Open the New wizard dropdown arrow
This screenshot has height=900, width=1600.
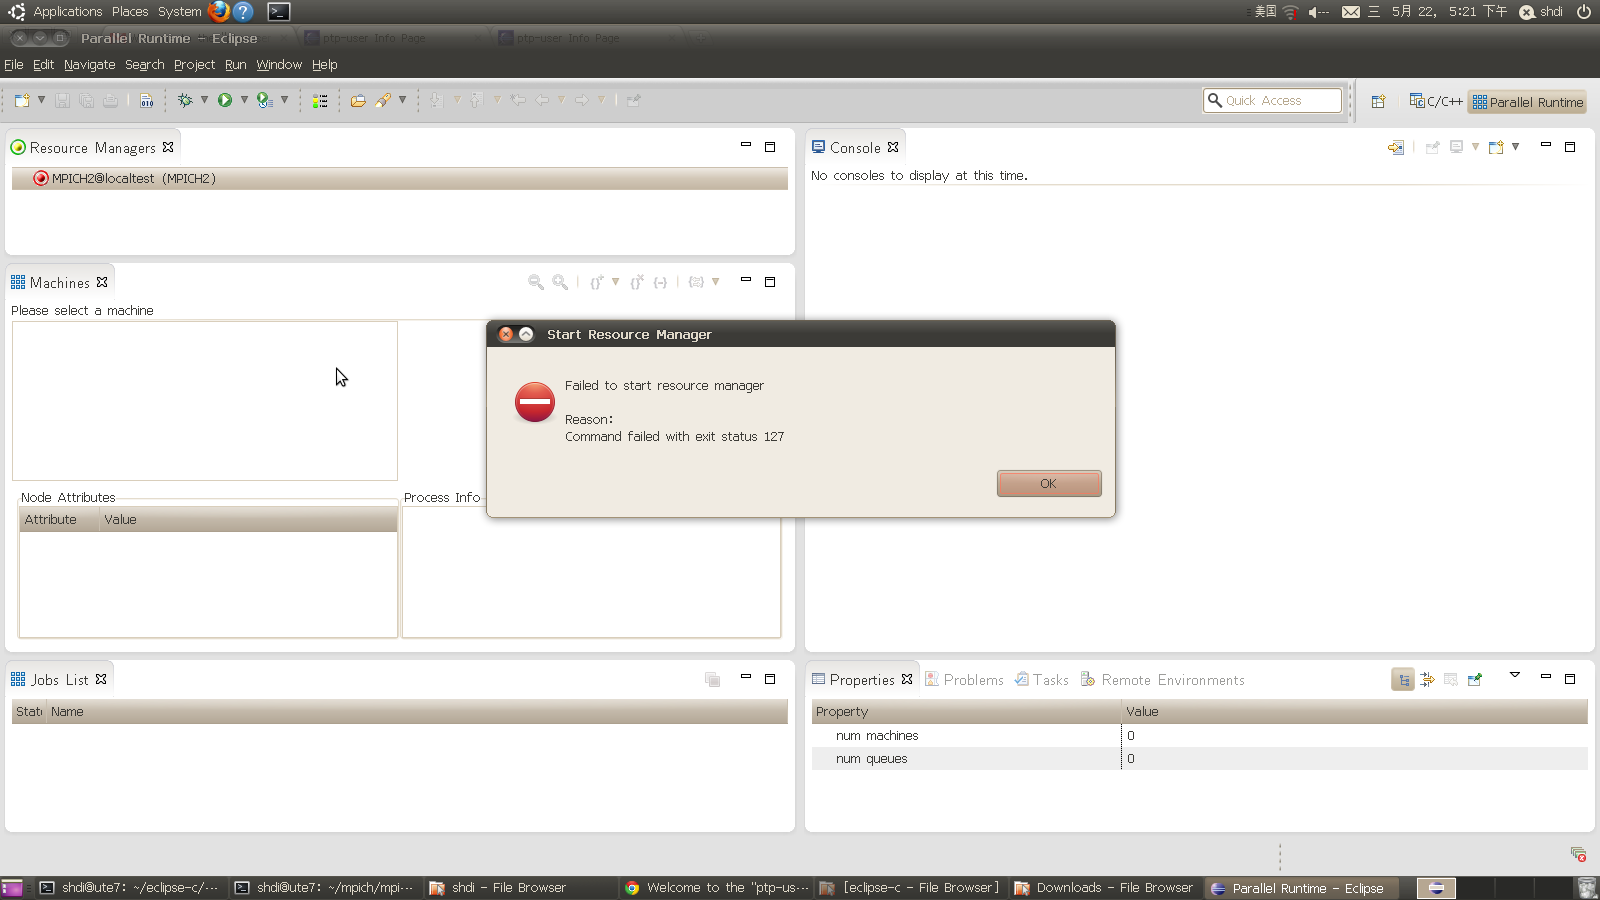[x=41, y=100]
